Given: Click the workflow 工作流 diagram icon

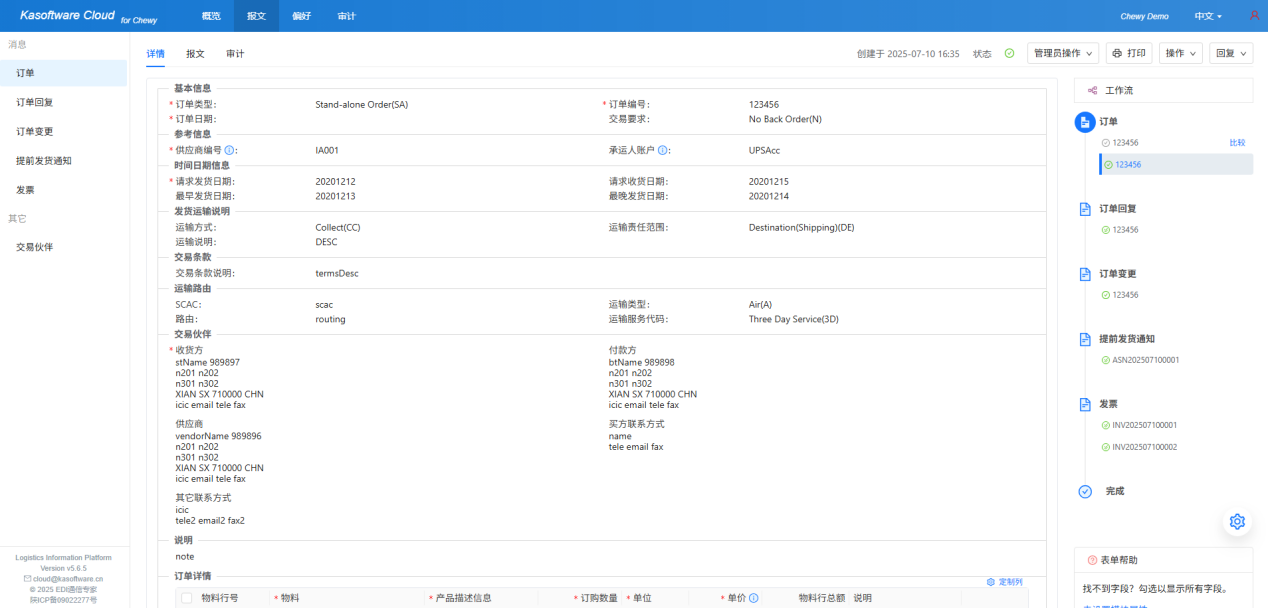Looking at the screenshot, I should [x=1093, y=90].
